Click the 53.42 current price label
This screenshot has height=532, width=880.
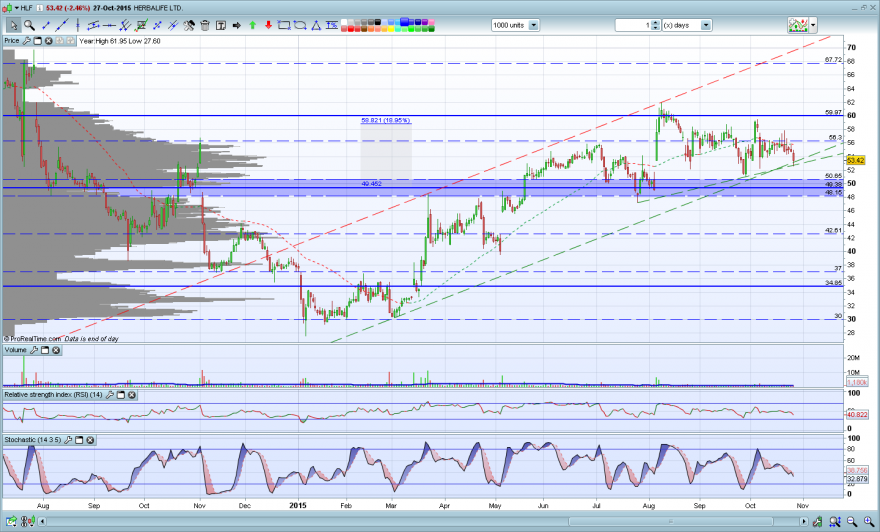(x=857, y=160)
